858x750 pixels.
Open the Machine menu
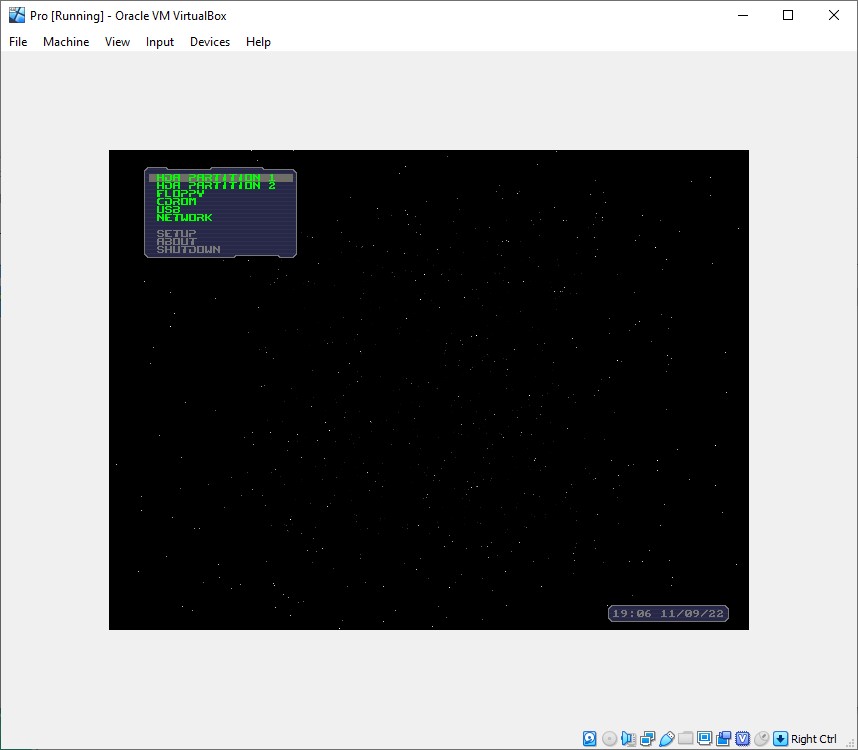click(x=66, y=42)
